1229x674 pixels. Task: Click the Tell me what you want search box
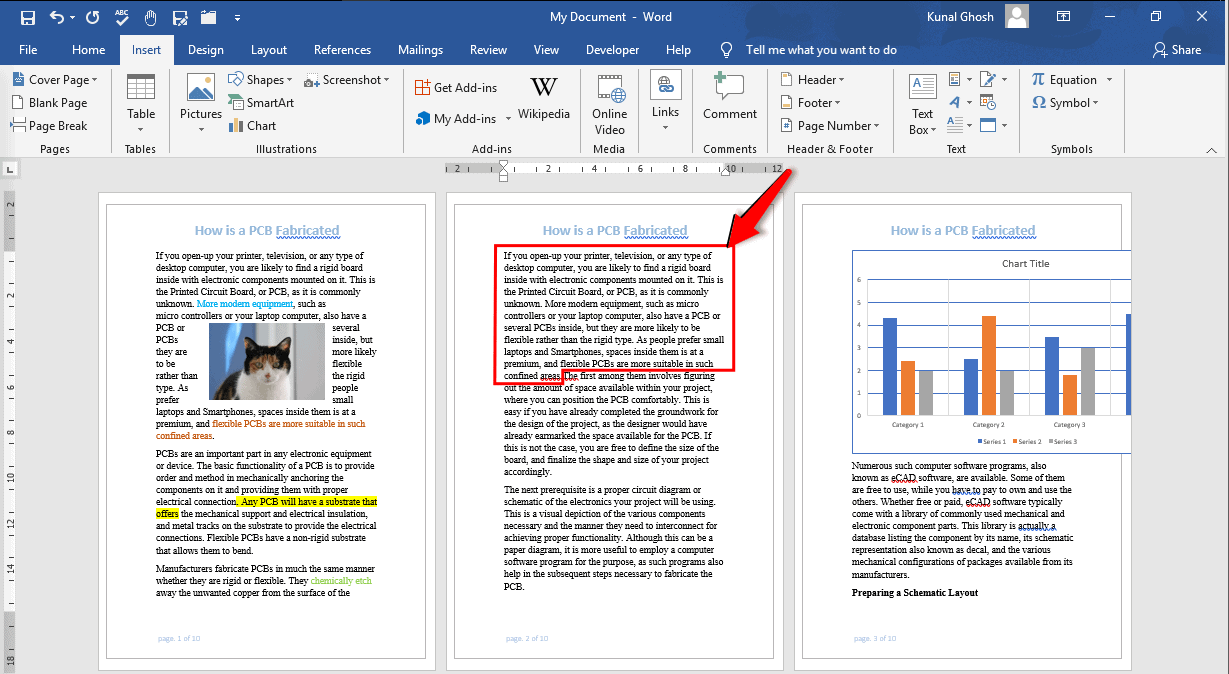[820, 49]
